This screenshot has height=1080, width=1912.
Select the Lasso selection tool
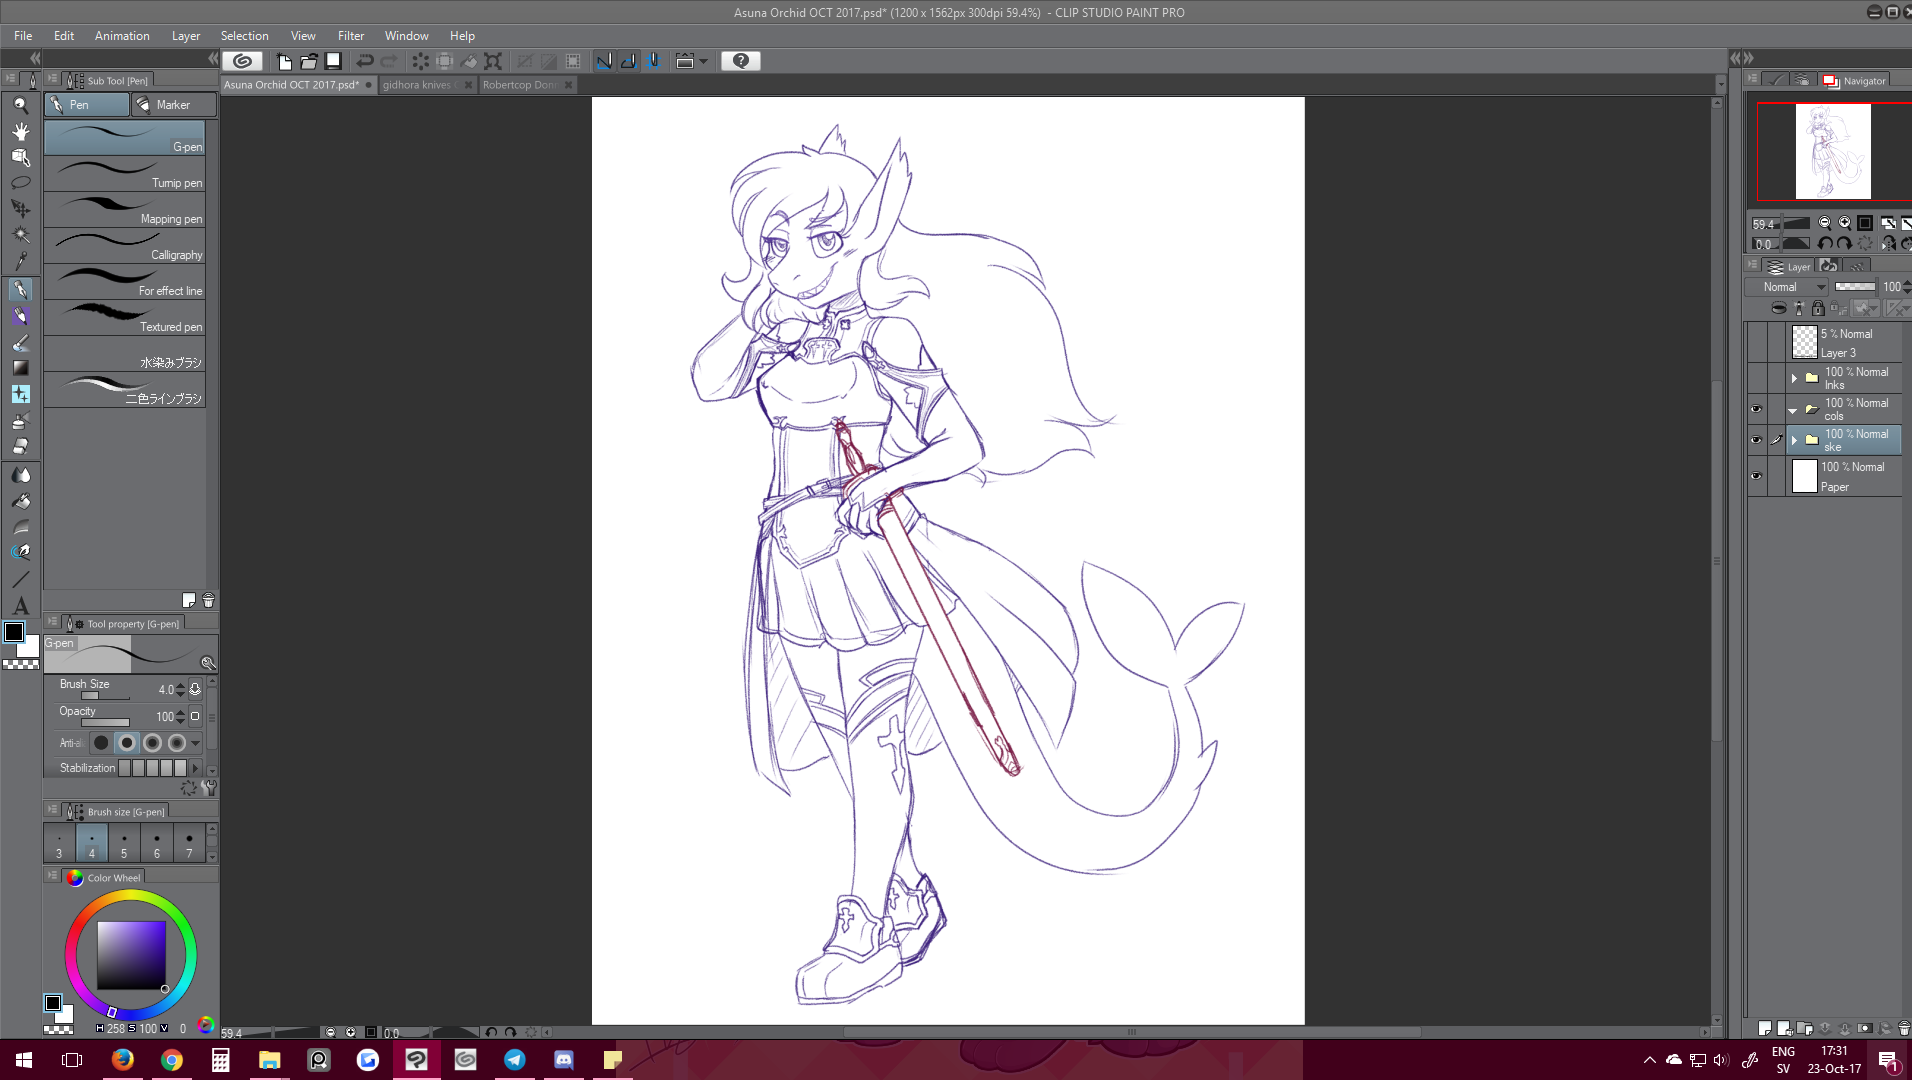(20, 183)
